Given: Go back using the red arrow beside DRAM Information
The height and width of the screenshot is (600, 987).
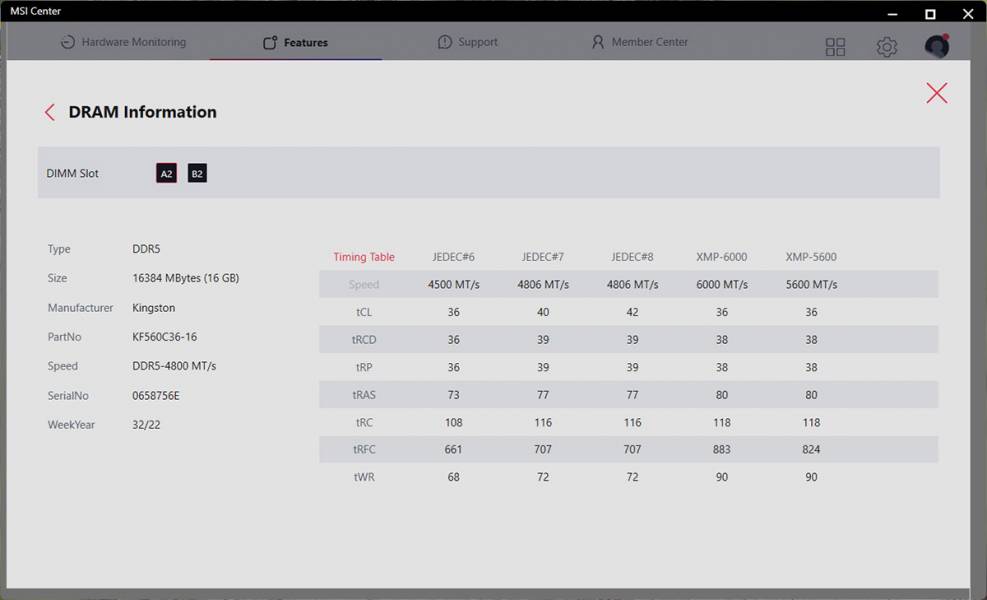Looking at the screenshot, I should [50, 112].
